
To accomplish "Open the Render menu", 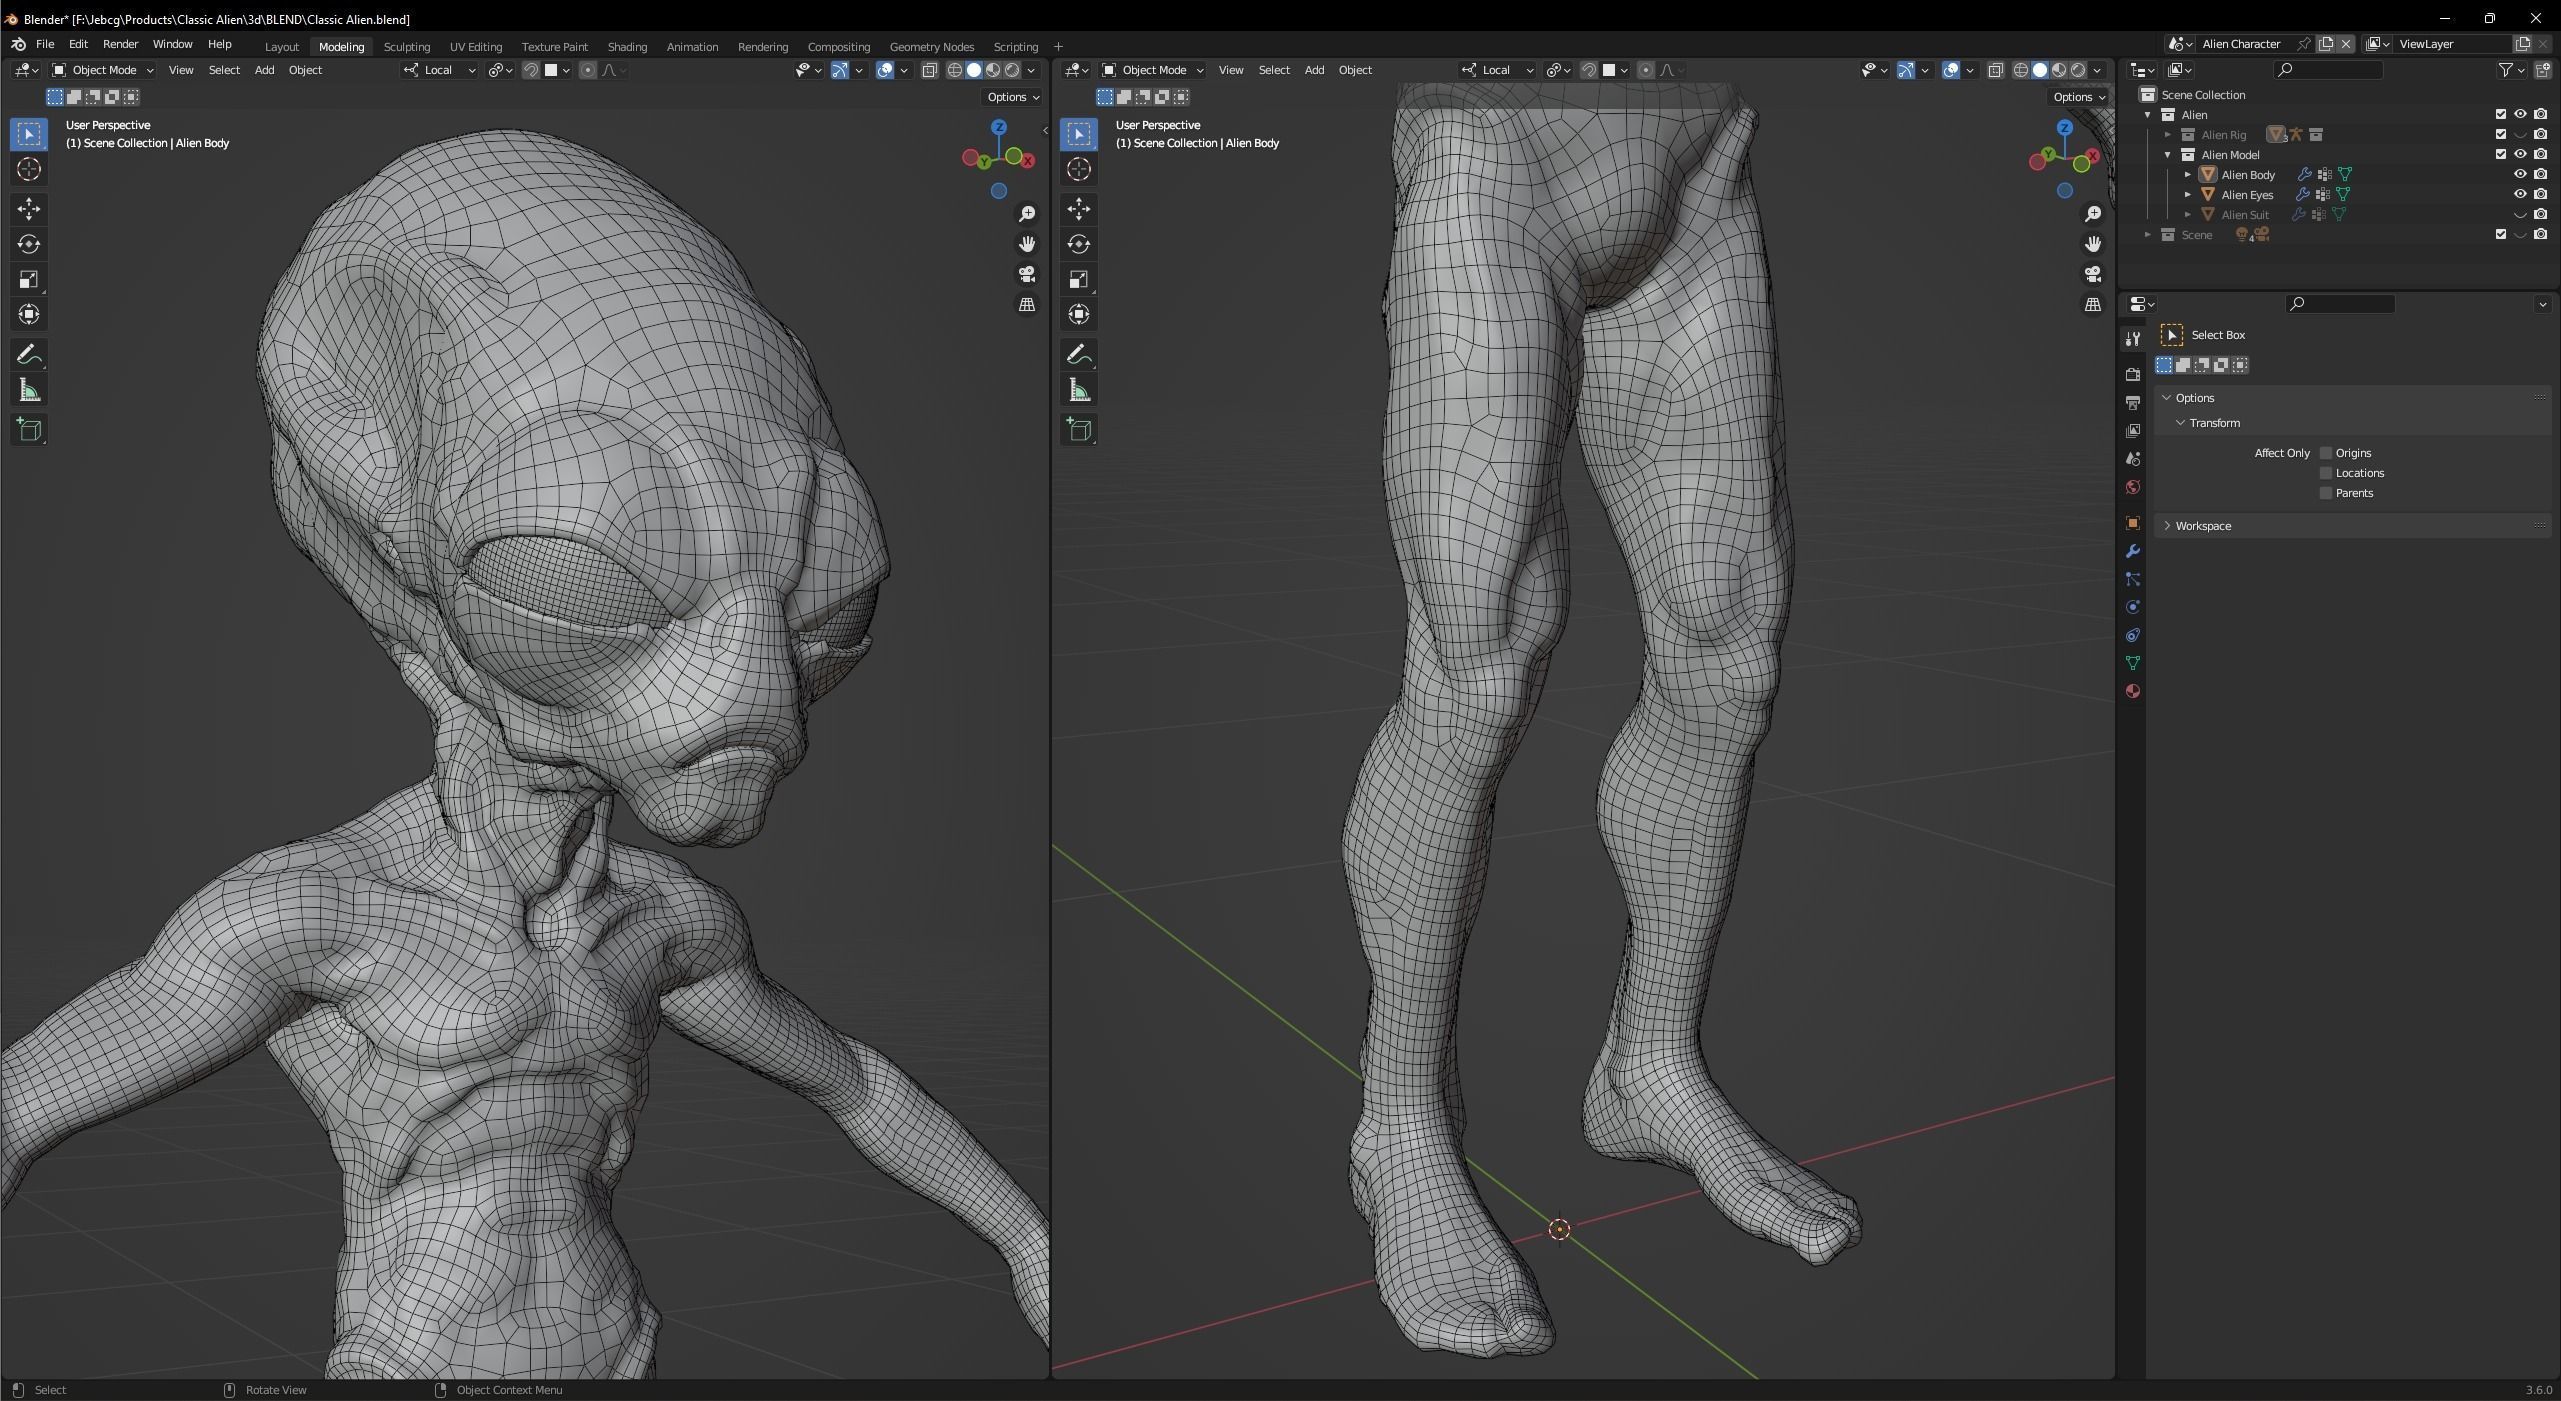I will (x=120, y=45).
